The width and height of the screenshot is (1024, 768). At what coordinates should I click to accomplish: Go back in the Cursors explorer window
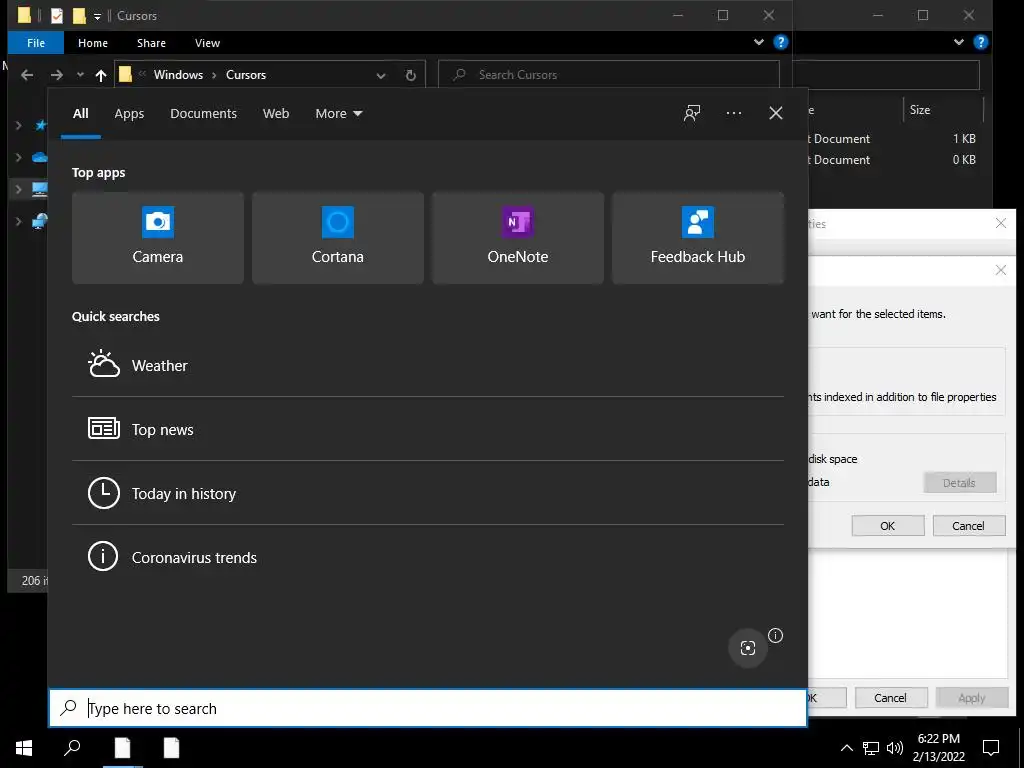click(x=27, y=75)
